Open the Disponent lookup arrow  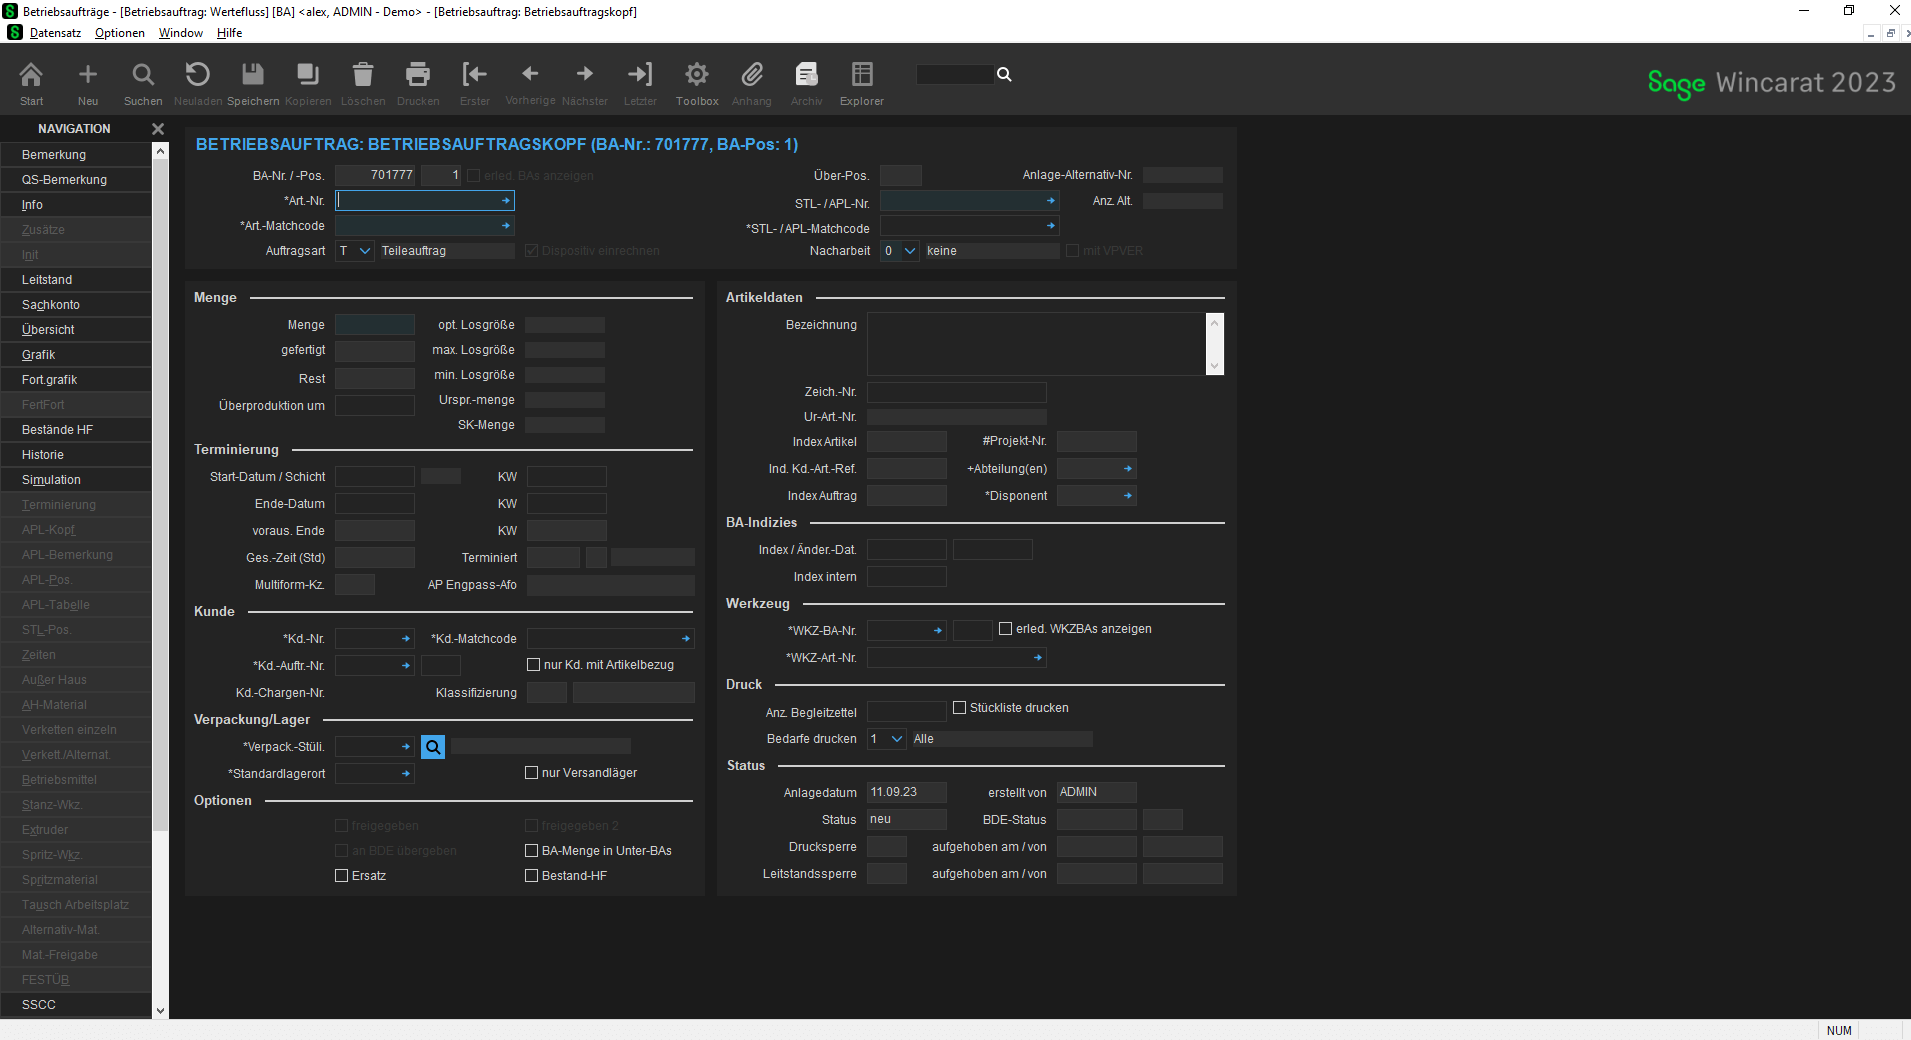point(1128,496)
